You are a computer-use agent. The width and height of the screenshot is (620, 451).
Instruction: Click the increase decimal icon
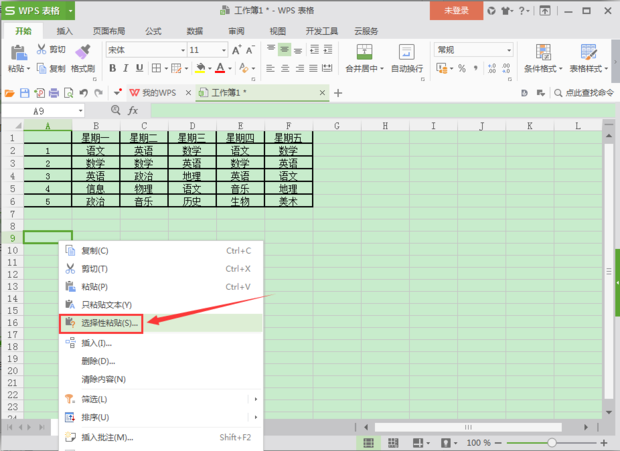[492, 68]
